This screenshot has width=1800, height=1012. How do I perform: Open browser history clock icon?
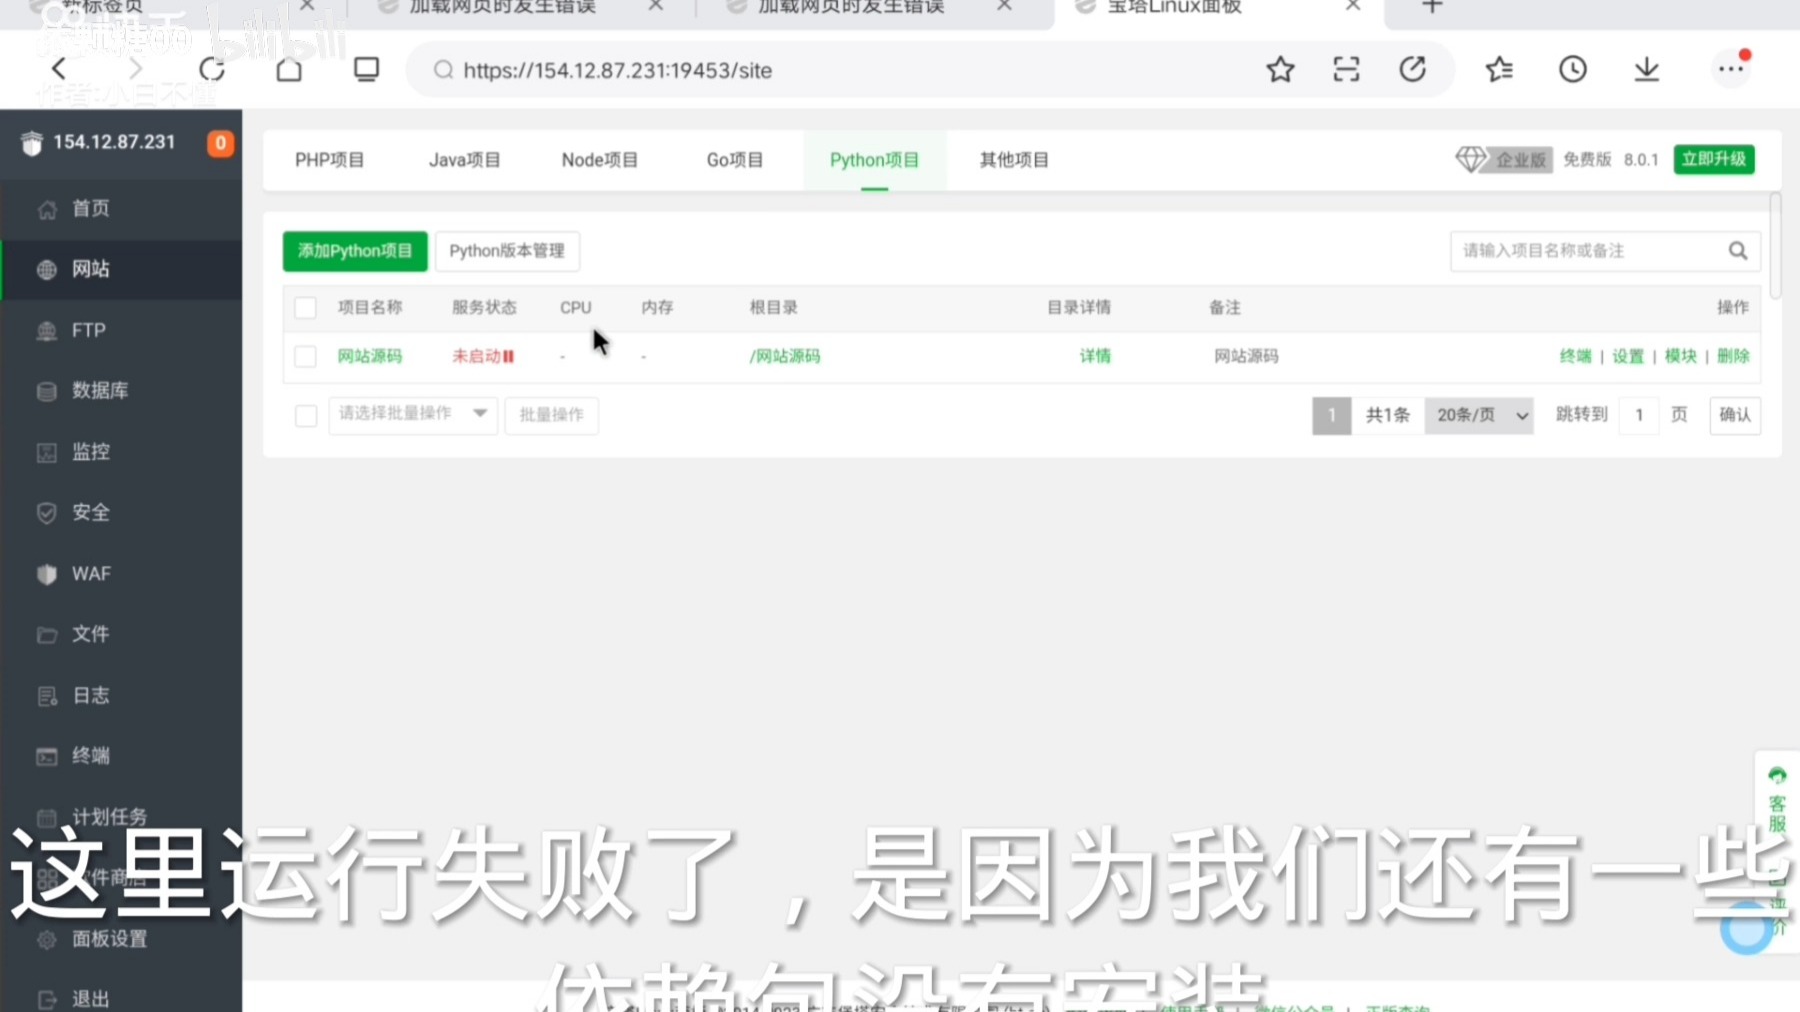click(1573, 69)
